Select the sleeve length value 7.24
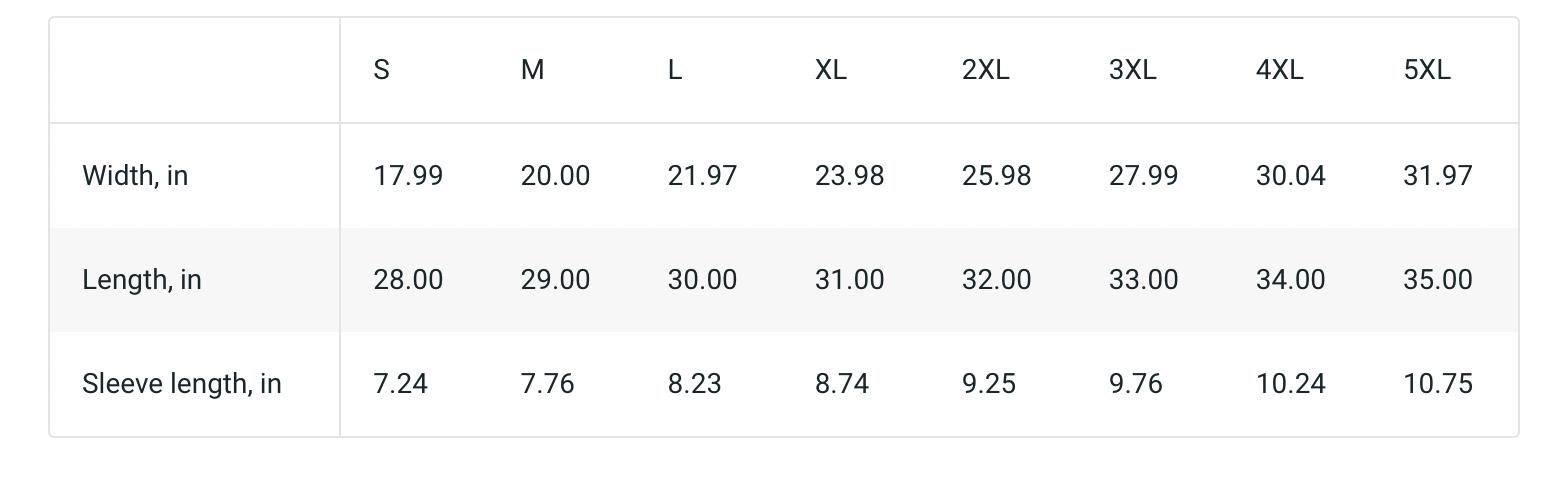Viewport: 1554px width, 484px height. (400, 384)
